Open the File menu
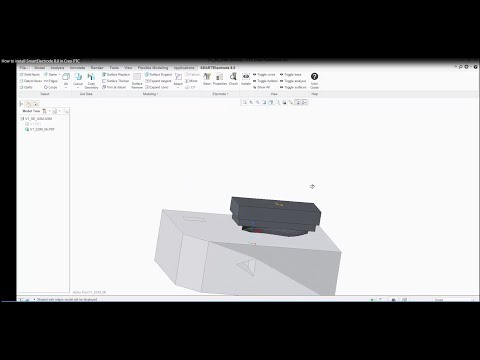480x360 pixels. (x=23, y=68)
